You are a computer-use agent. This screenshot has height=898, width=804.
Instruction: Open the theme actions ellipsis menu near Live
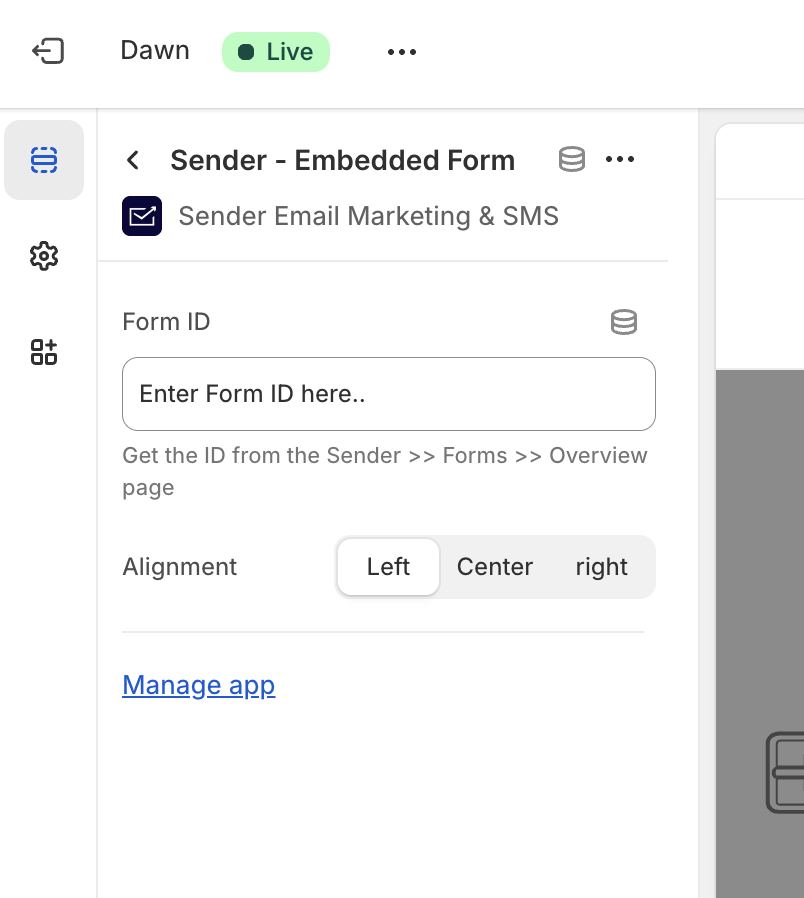tap(402, 52)
